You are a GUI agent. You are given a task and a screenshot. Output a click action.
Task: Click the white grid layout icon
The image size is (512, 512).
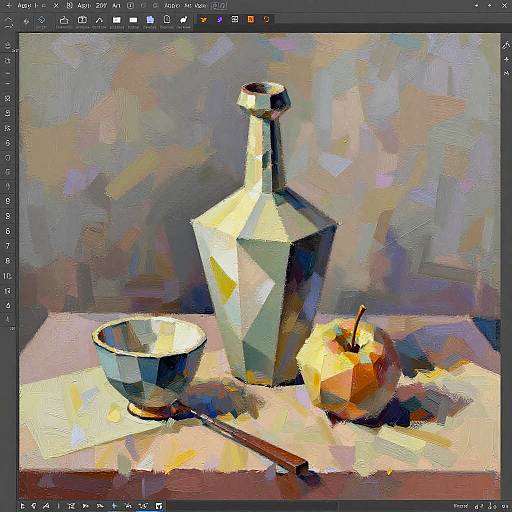(235, 20)
